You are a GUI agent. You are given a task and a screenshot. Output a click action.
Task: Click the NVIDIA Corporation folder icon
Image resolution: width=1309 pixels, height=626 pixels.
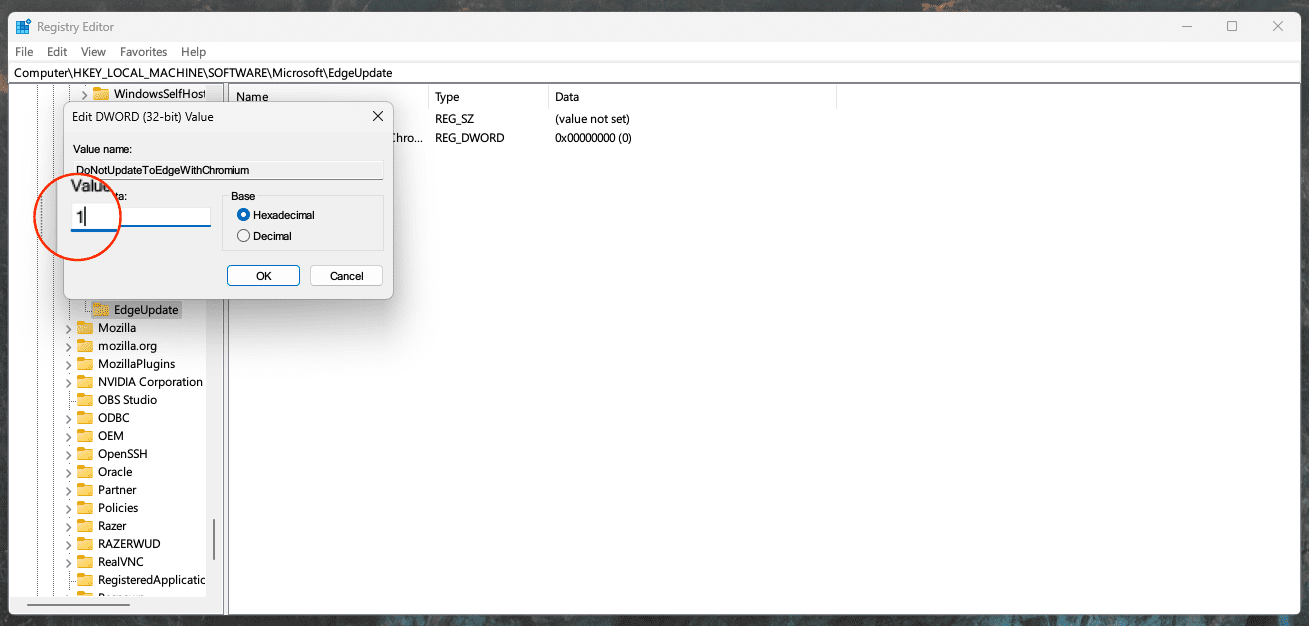(85, 382)
